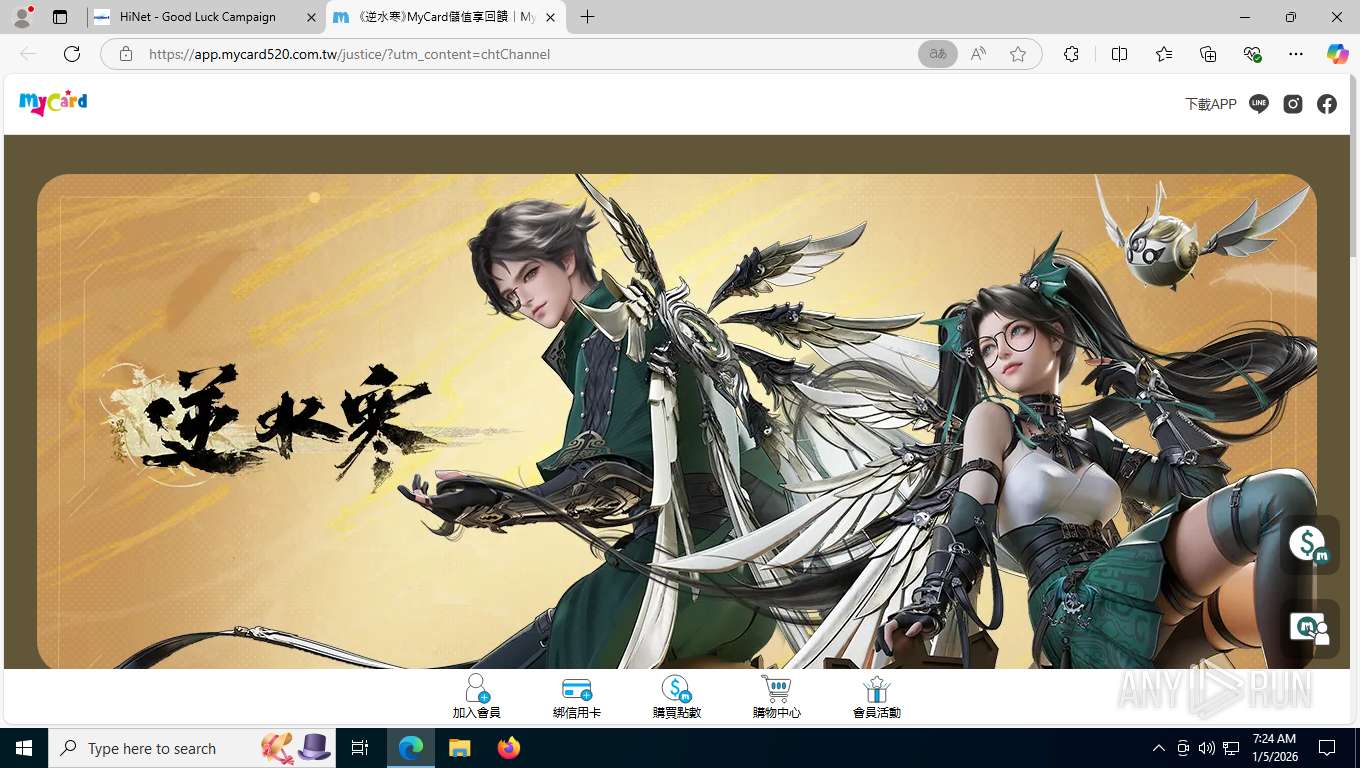Activate the Read Aloud icon
This screenshot has height=768, width=1360.
tap(978, 54)
